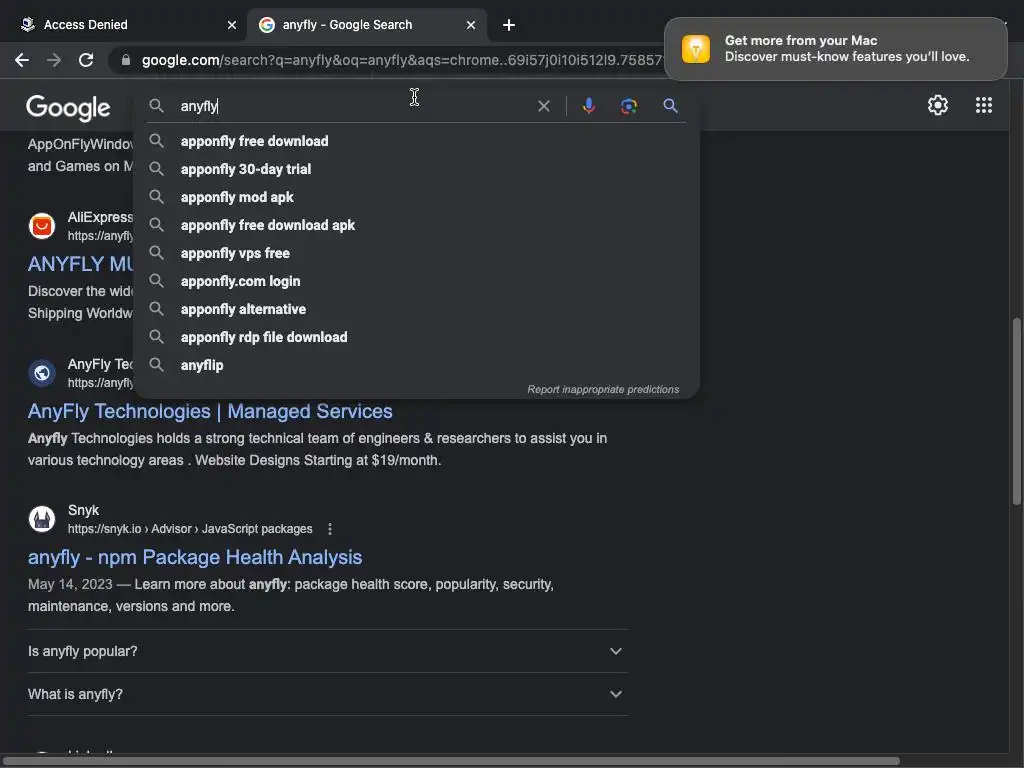Click the browser address bar URL

(402, 60)
